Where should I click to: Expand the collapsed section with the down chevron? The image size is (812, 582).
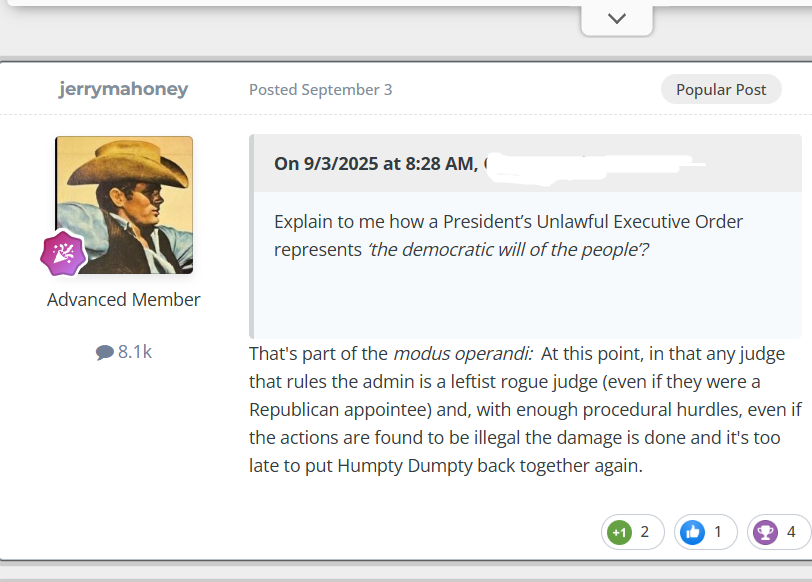click(x=617, y=18)
